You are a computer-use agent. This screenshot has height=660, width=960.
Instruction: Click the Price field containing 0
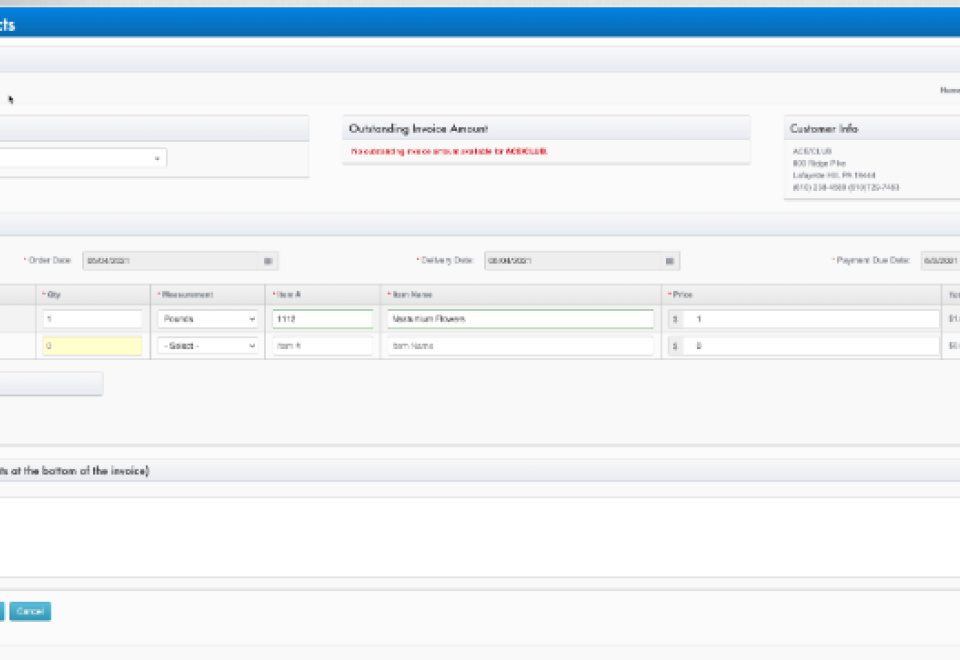pyautogui.click(x=811, y=346)
